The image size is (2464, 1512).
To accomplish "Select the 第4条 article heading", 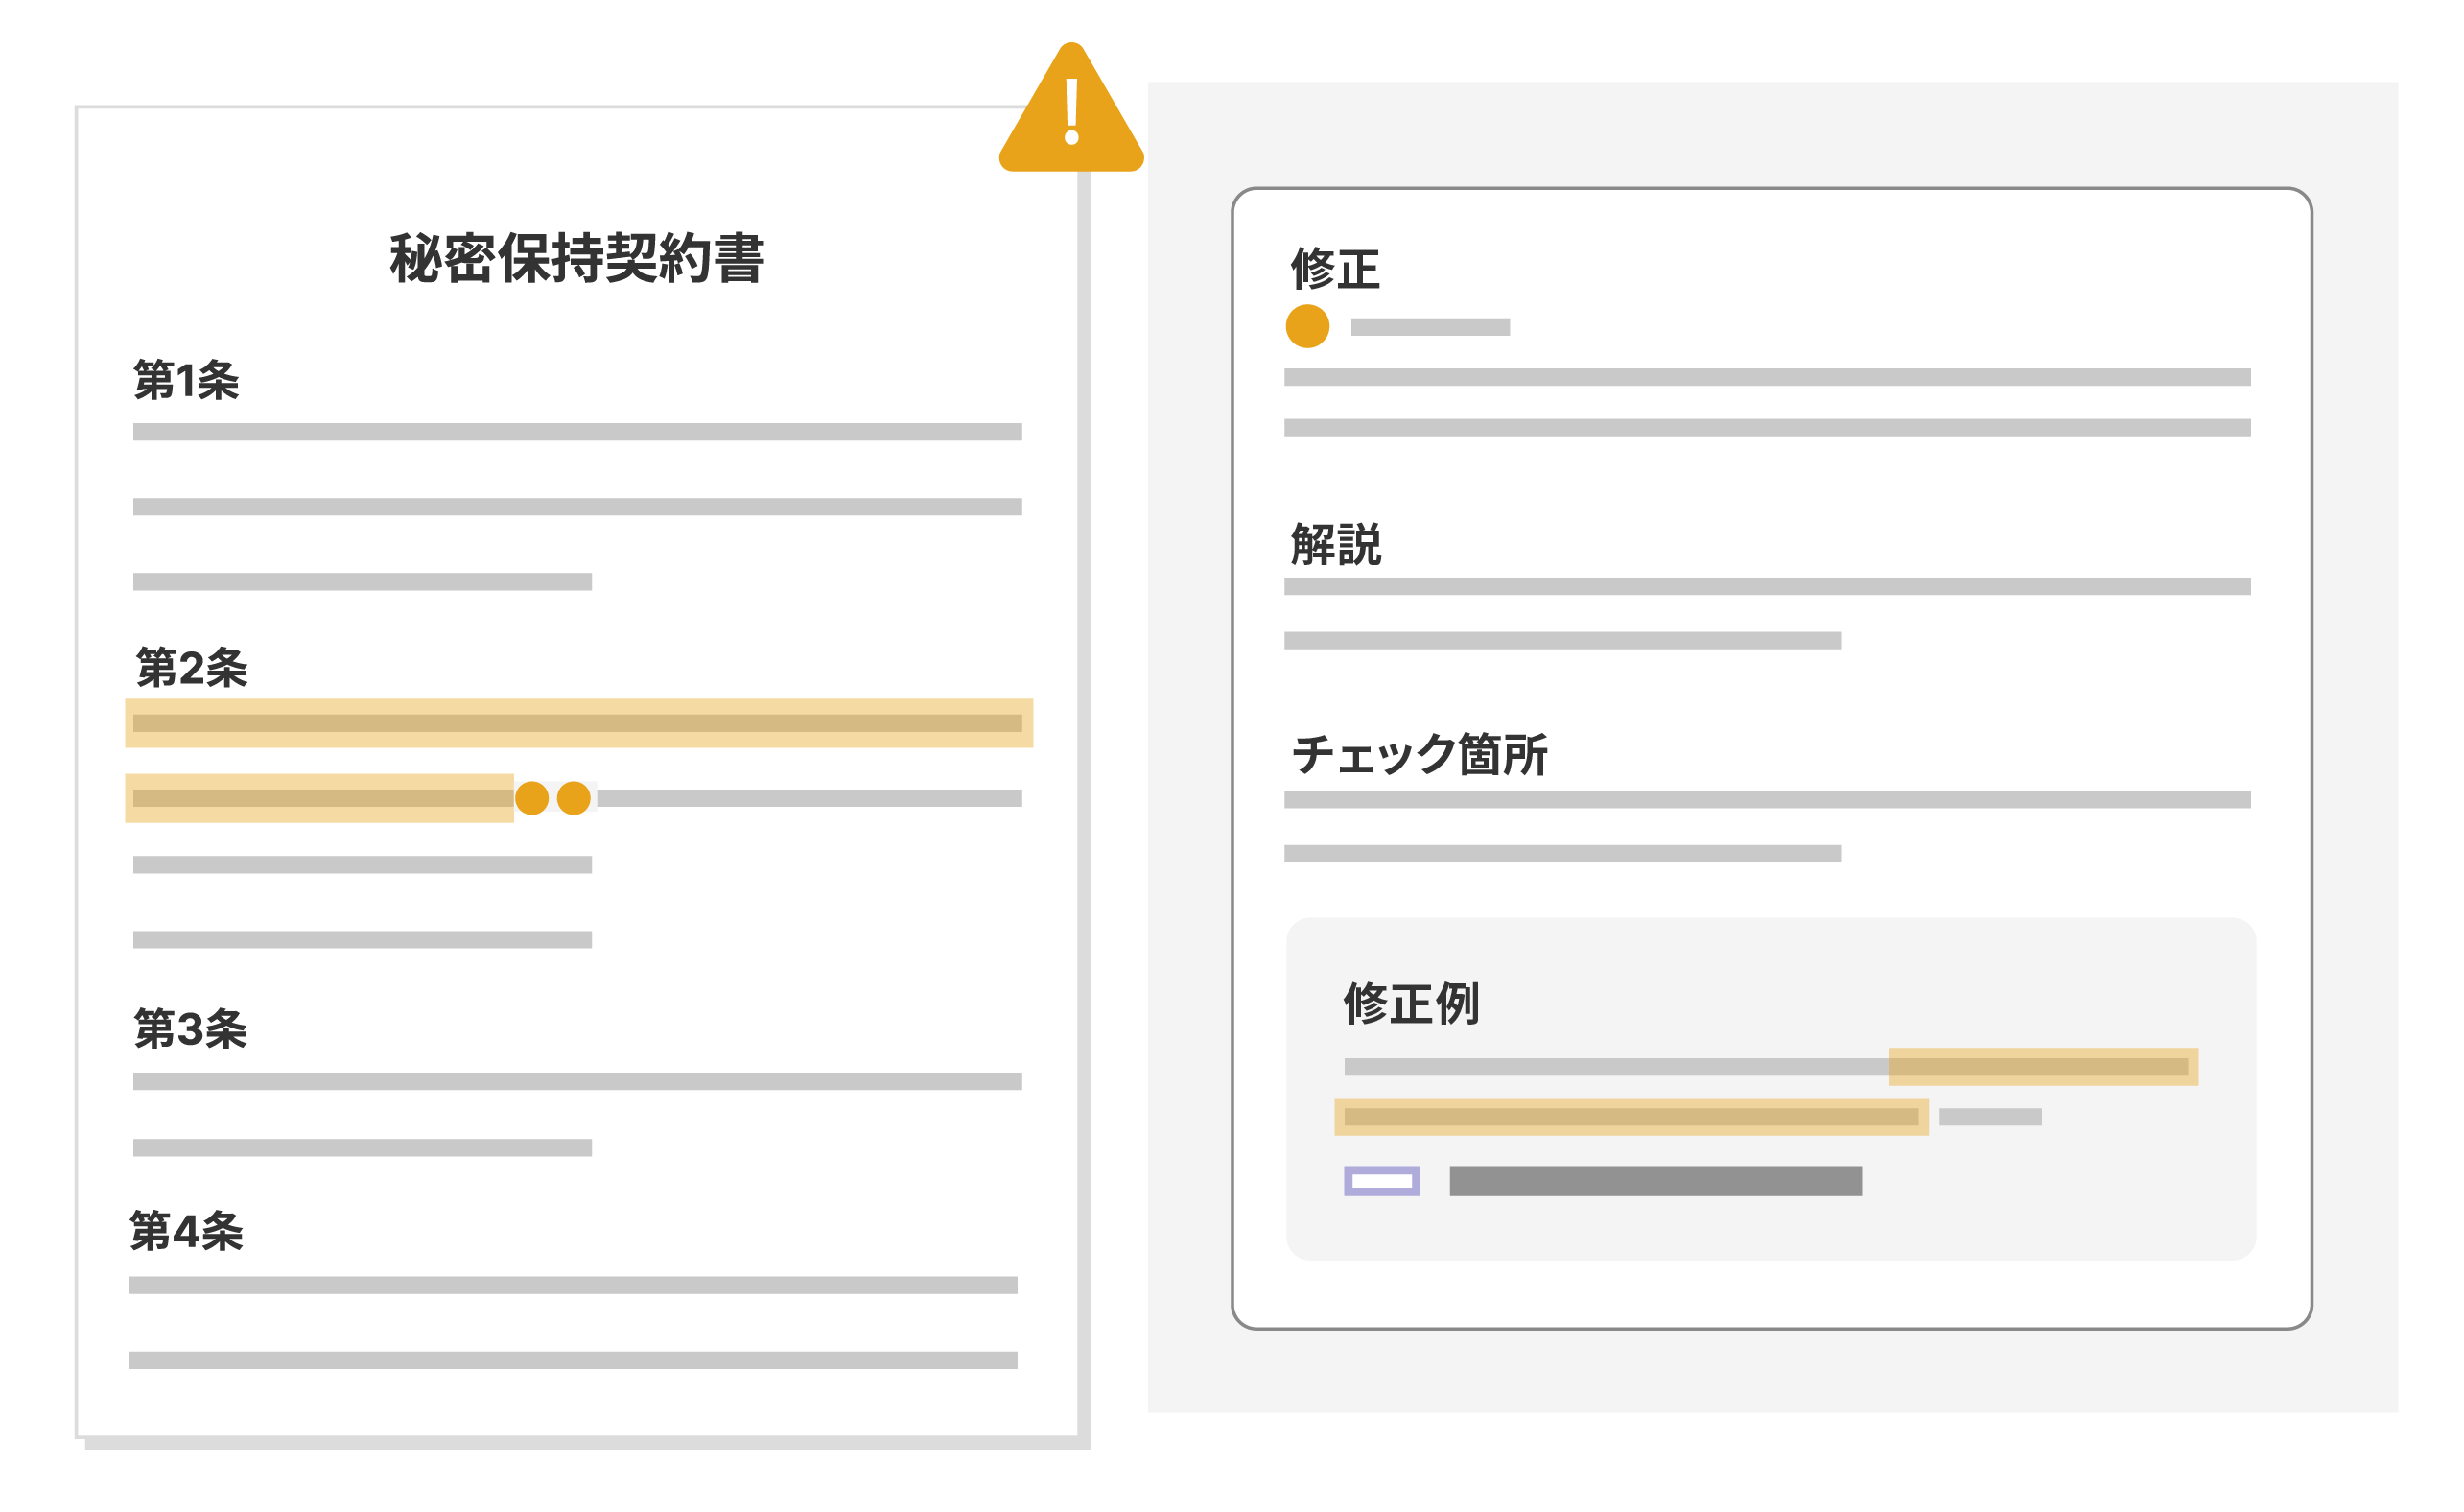I will pyautogui.click(x=190, y=1234).
